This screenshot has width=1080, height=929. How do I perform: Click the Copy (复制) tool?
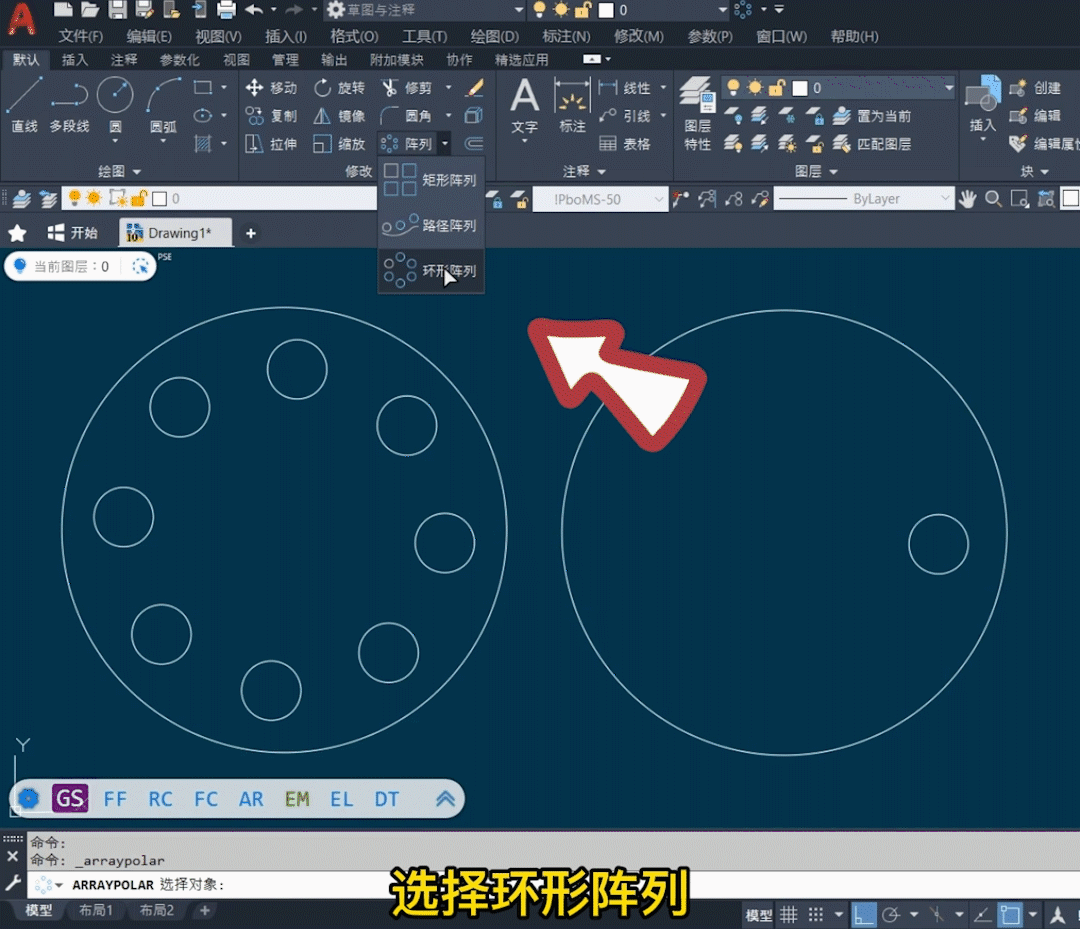[x=271, y=116]
